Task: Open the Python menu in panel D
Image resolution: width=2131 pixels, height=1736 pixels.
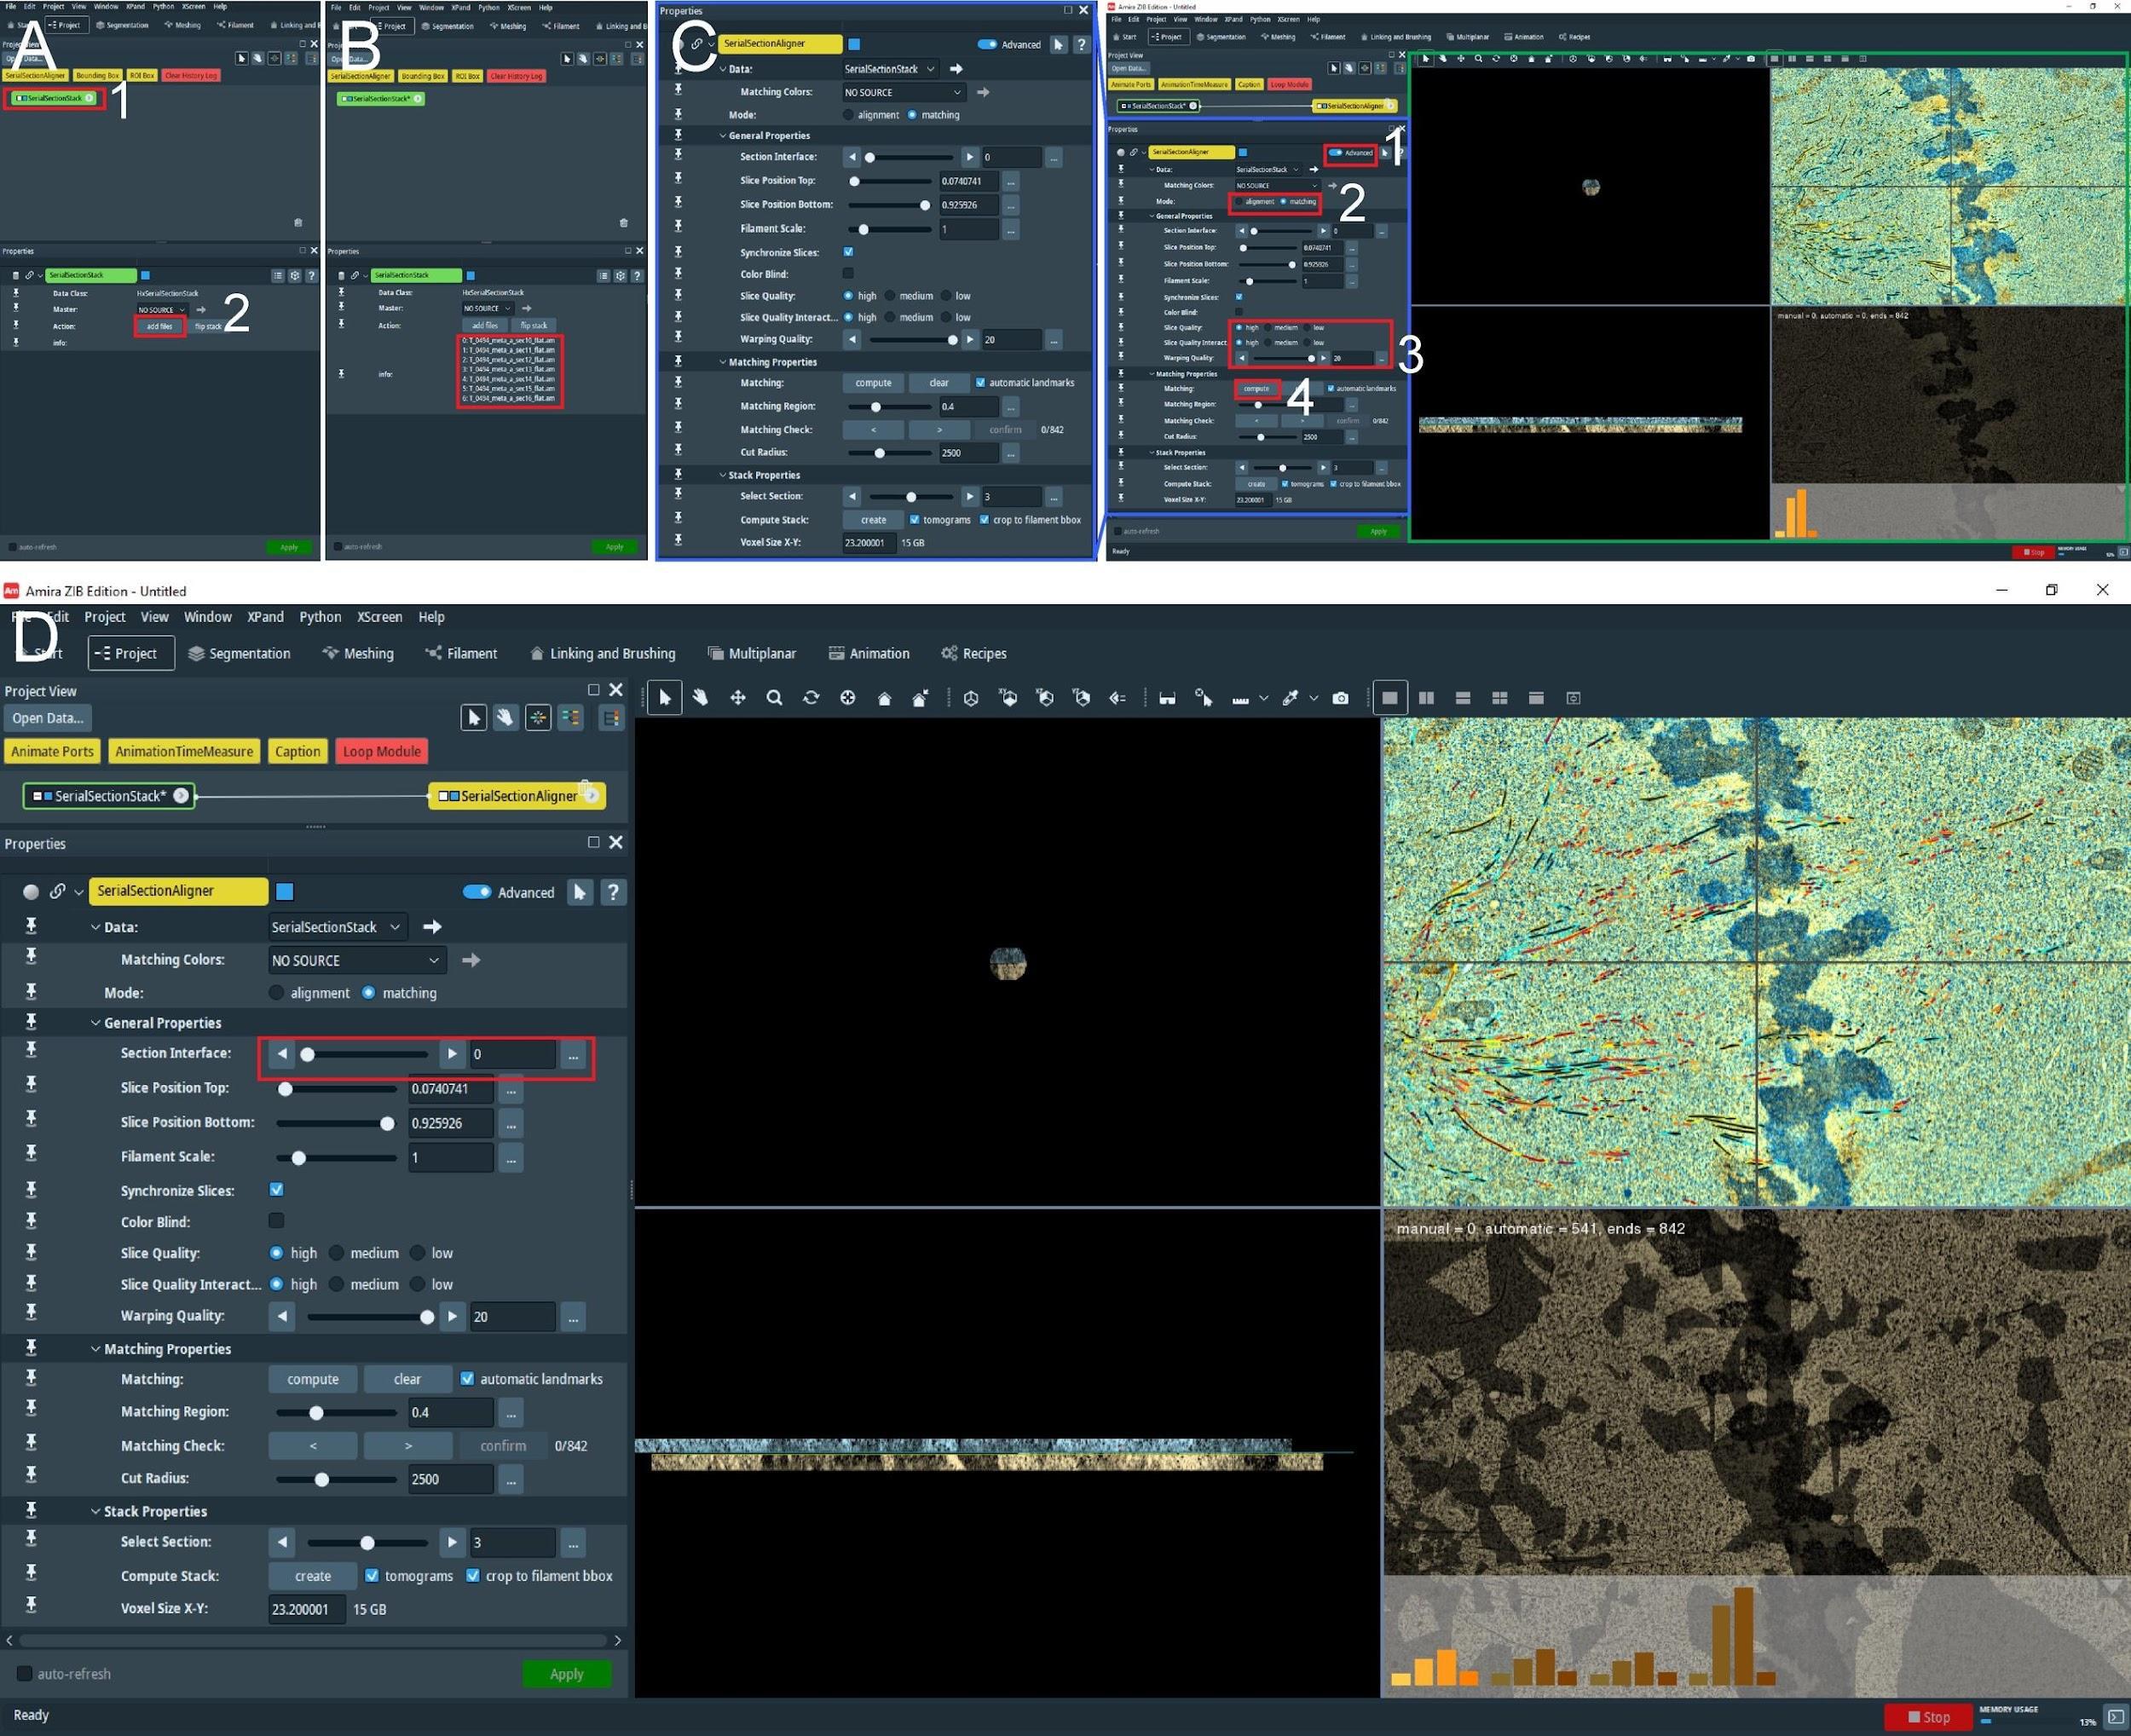Action: pos(320,617)
